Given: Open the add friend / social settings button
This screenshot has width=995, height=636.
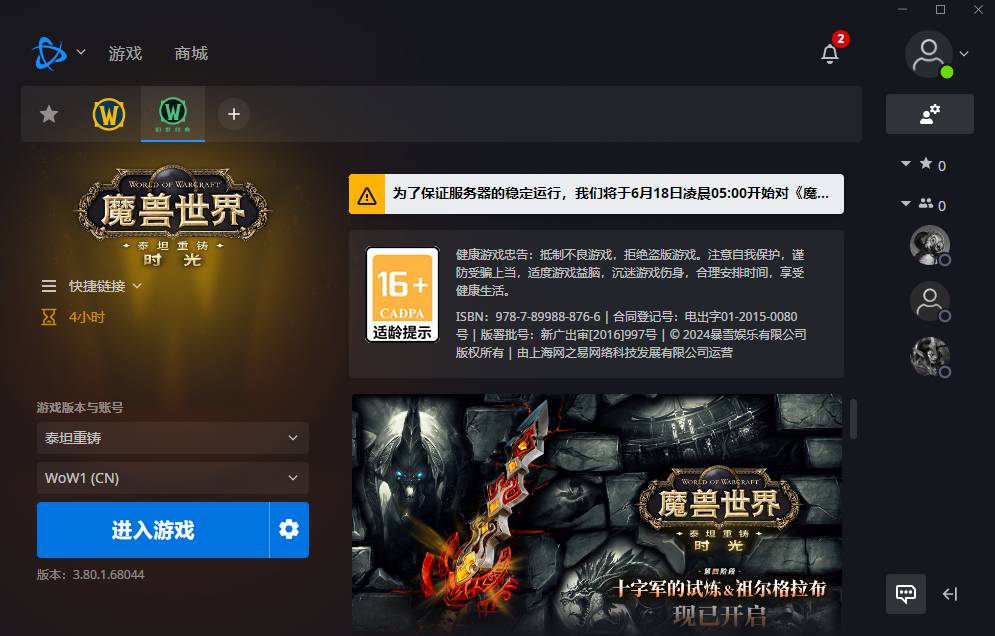Looking at the screenshot, I should pyautogui.click(x=930, y=114).
